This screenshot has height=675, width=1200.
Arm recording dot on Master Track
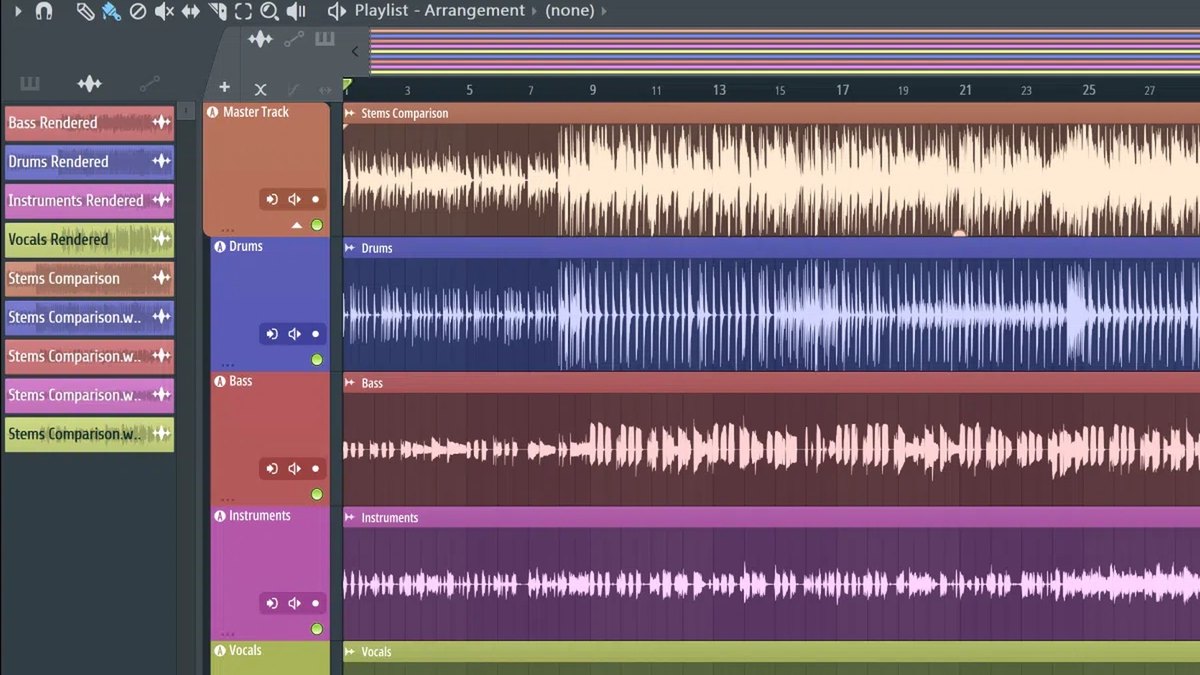tap(315, 200)
